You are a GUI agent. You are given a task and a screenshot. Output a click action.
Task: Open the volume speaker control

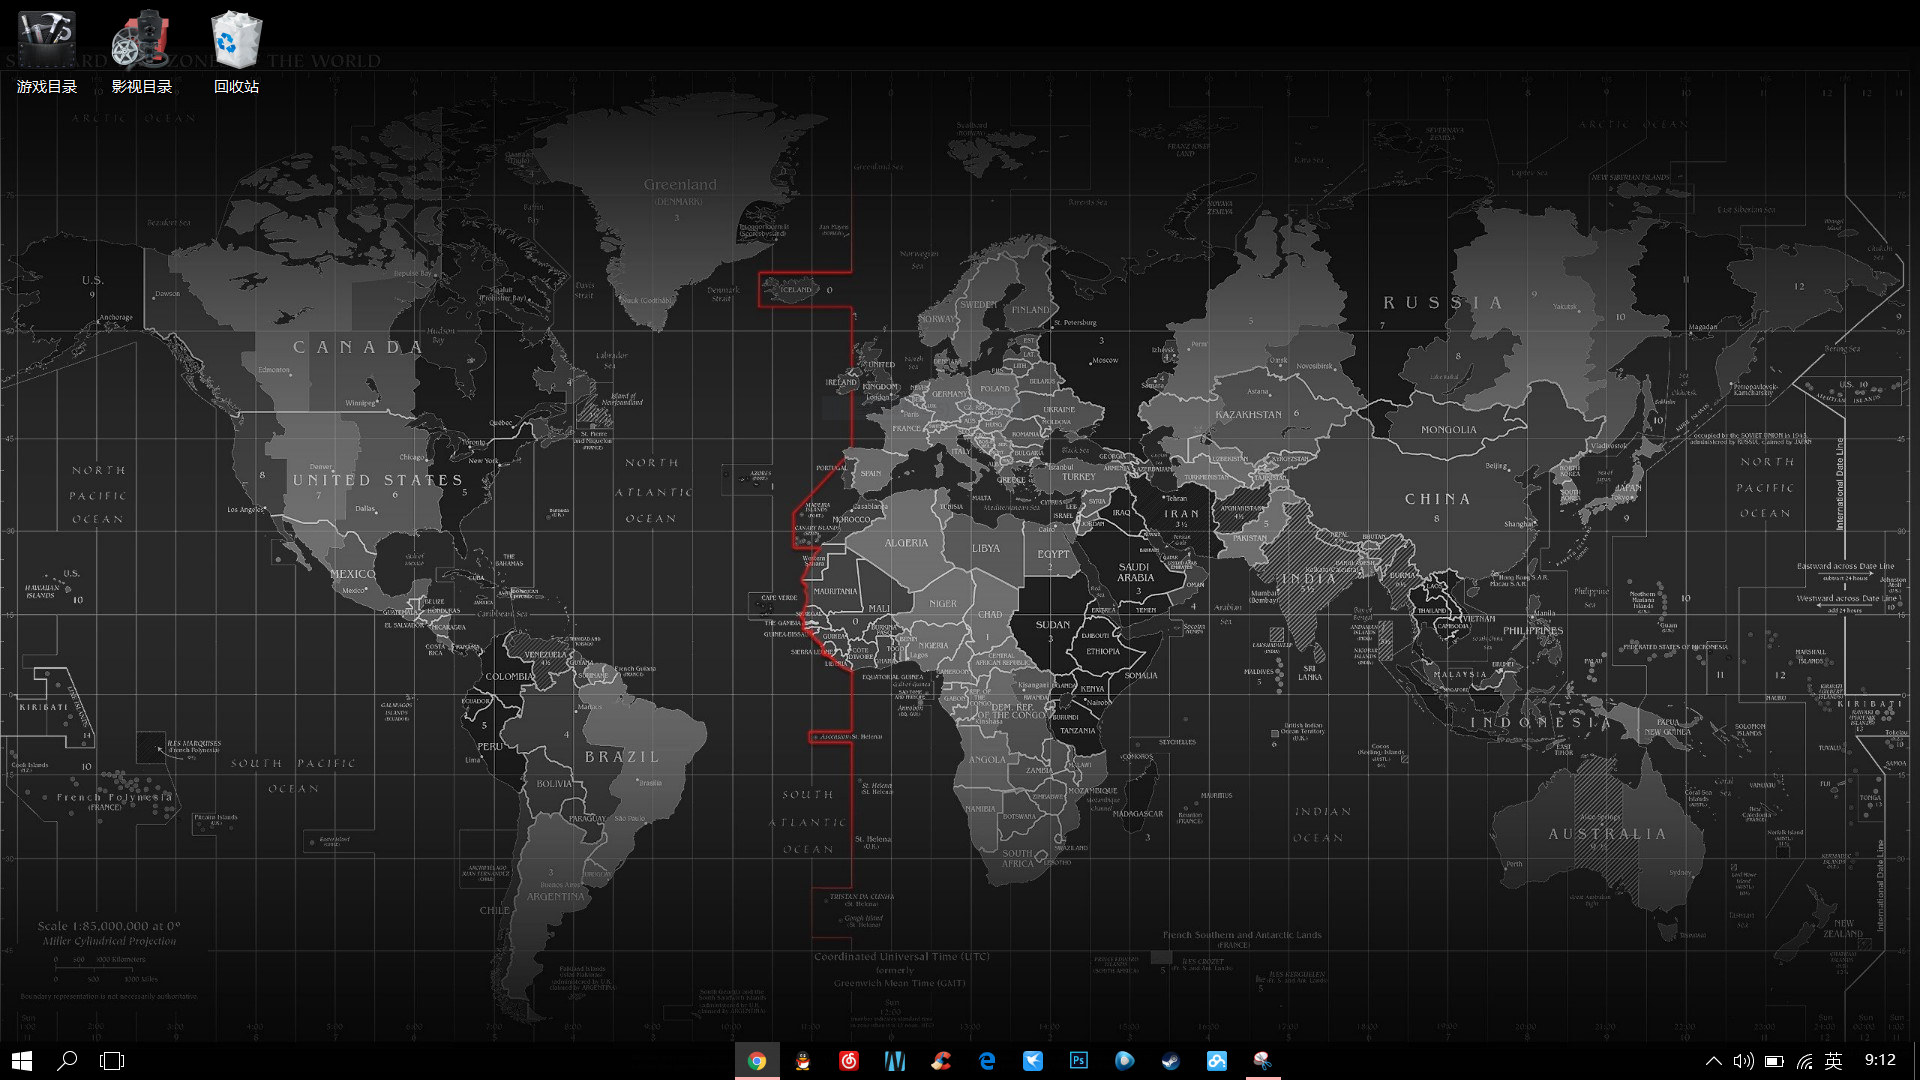[x=1743, y=1061]
